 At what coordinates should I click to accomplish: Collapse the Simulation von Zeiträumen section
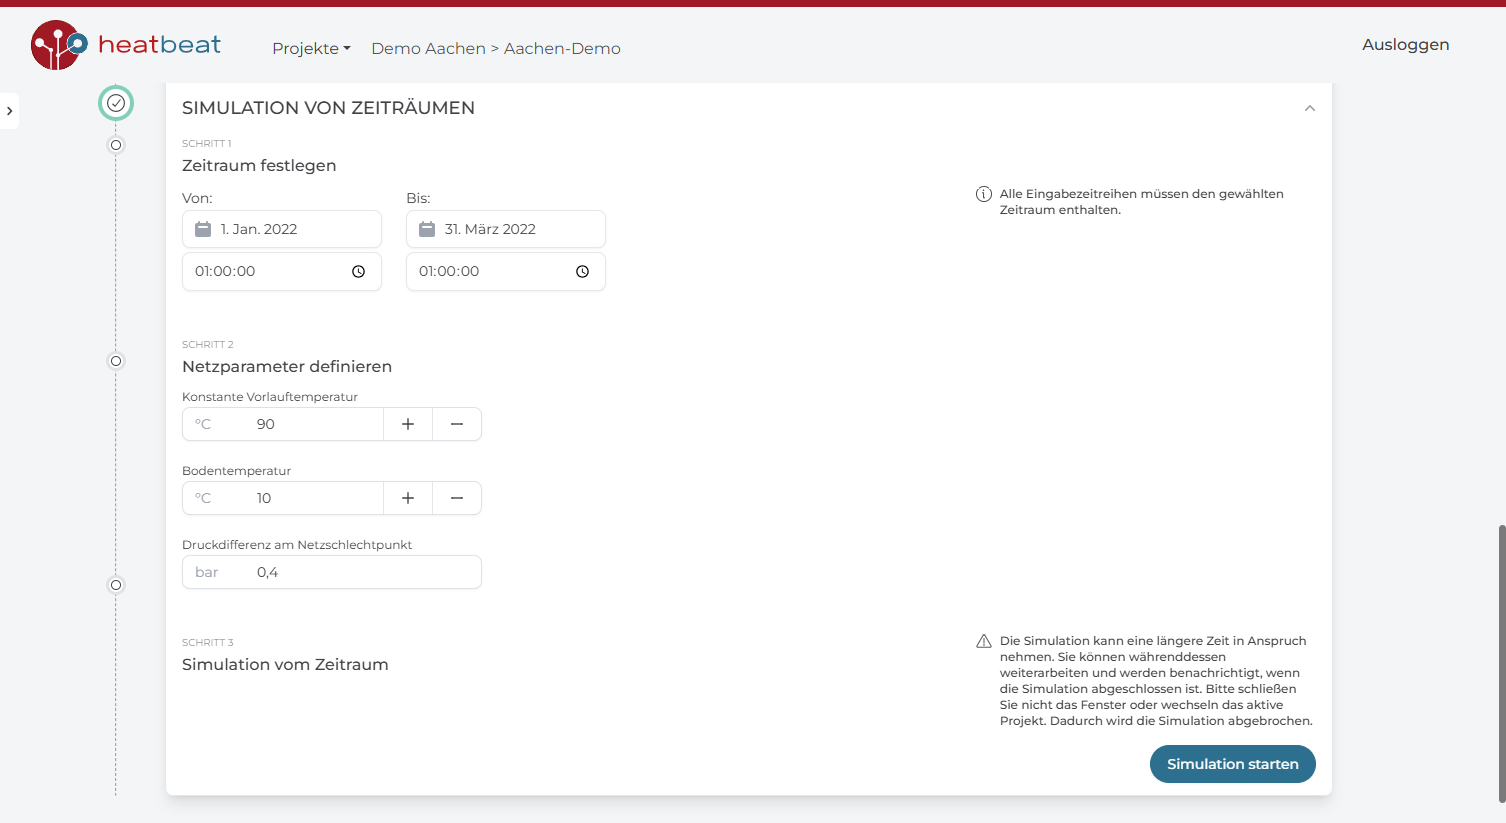click(1309, 107)
